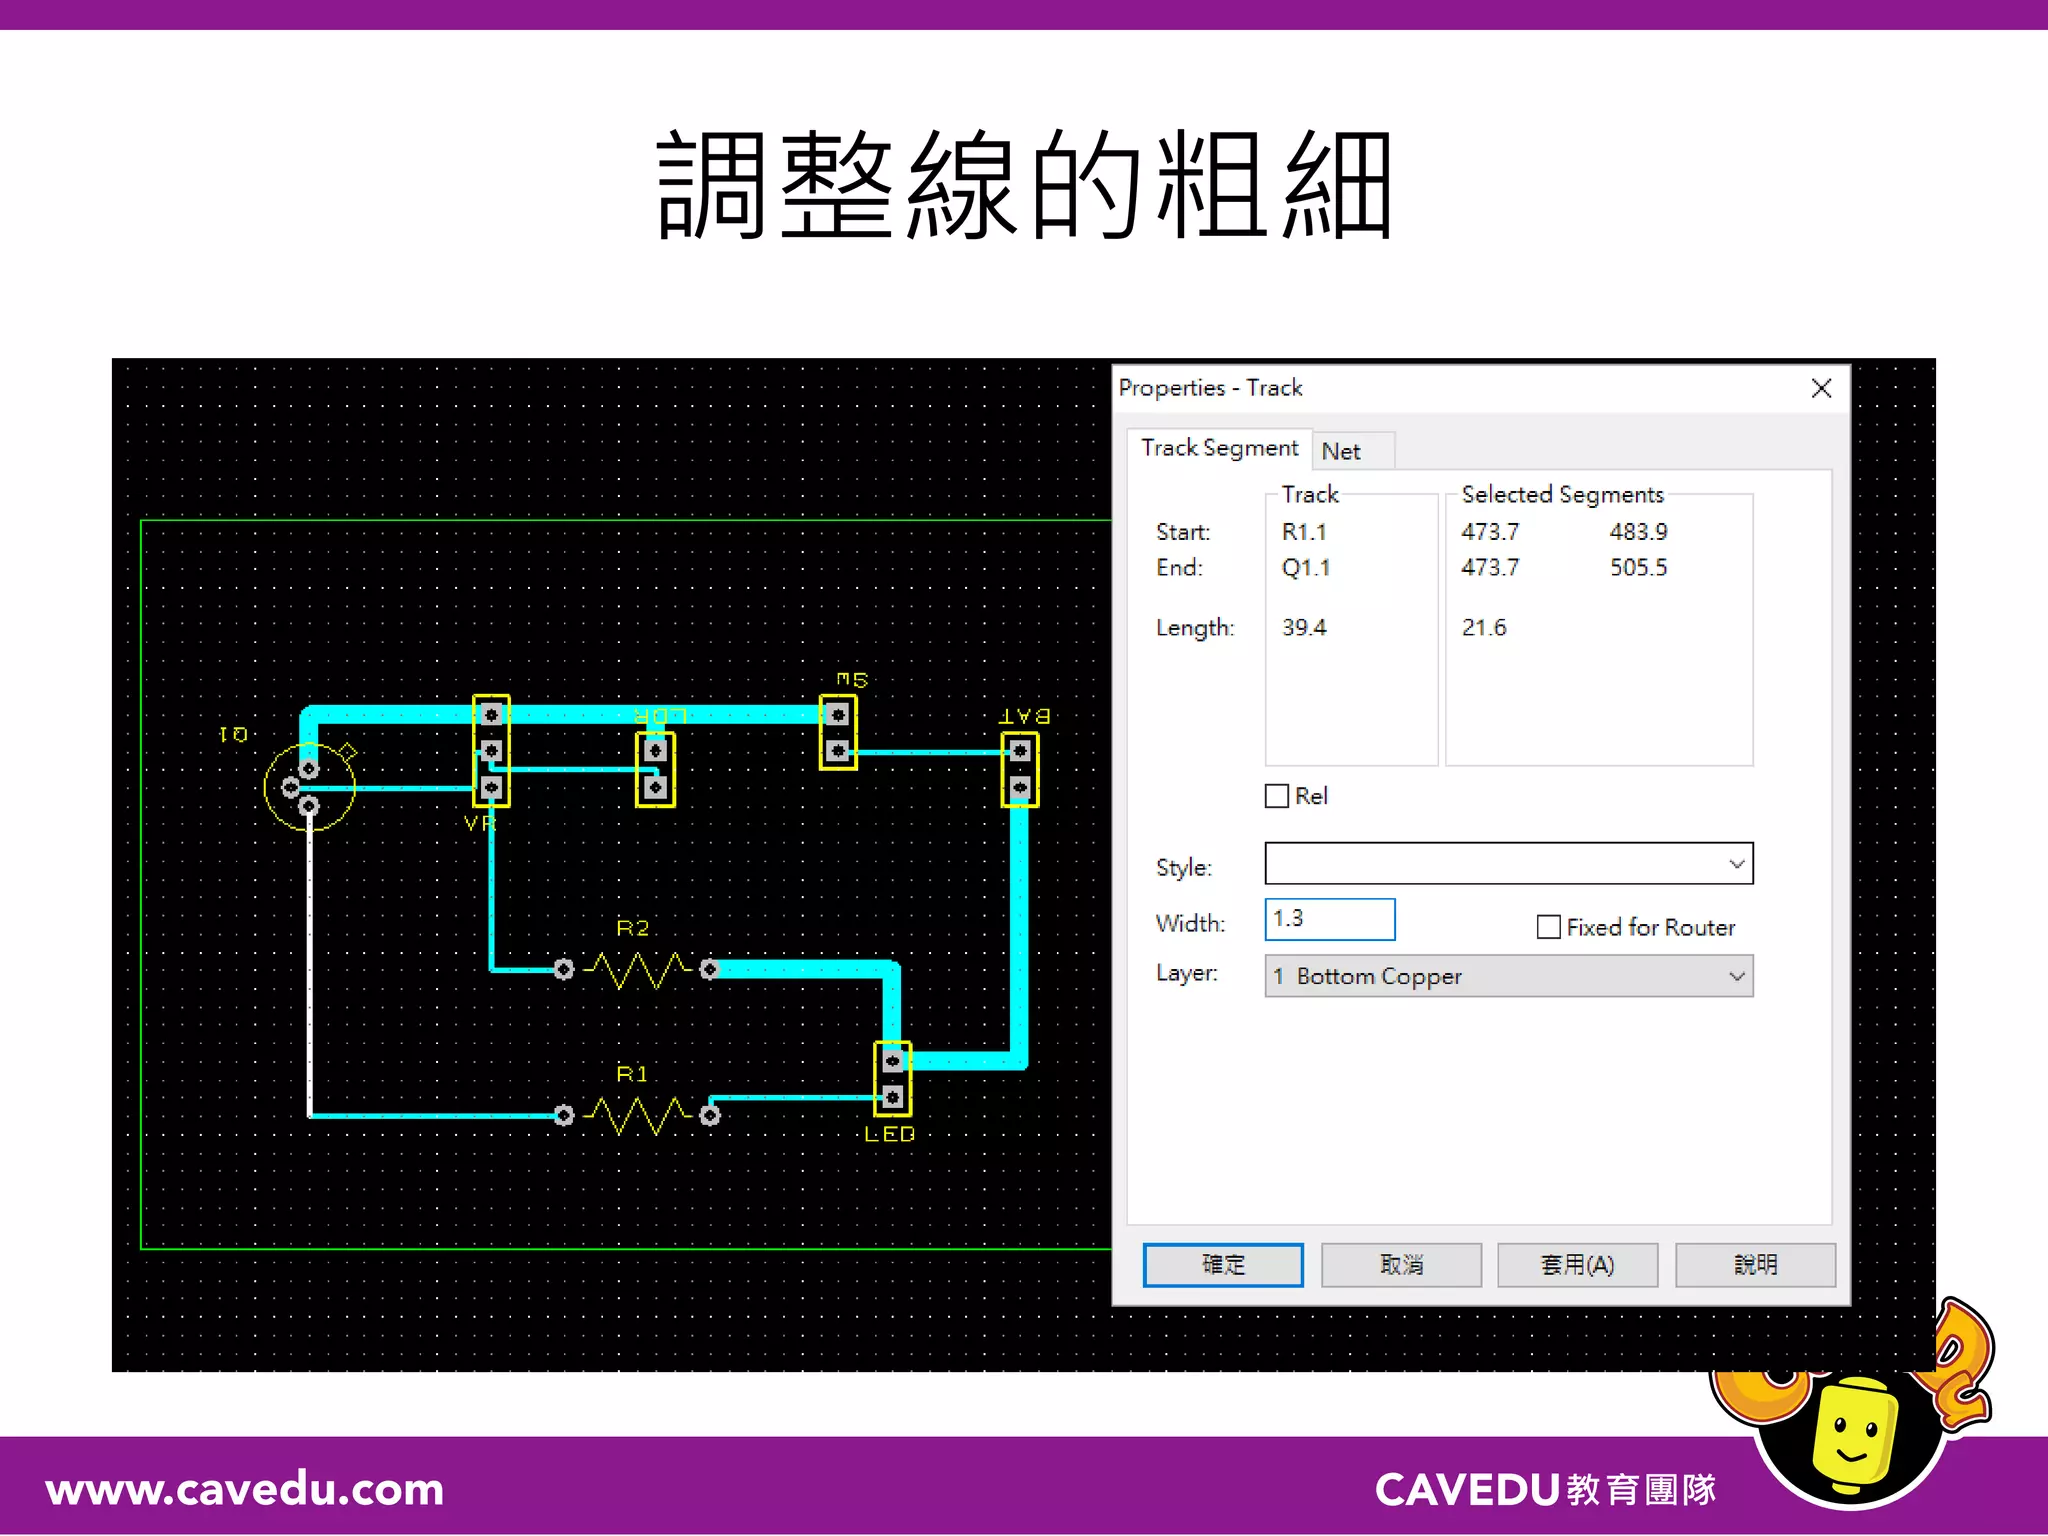Click the SW switch component
The height and width of the screenshot is (1536, 2048).
point(838,732)
